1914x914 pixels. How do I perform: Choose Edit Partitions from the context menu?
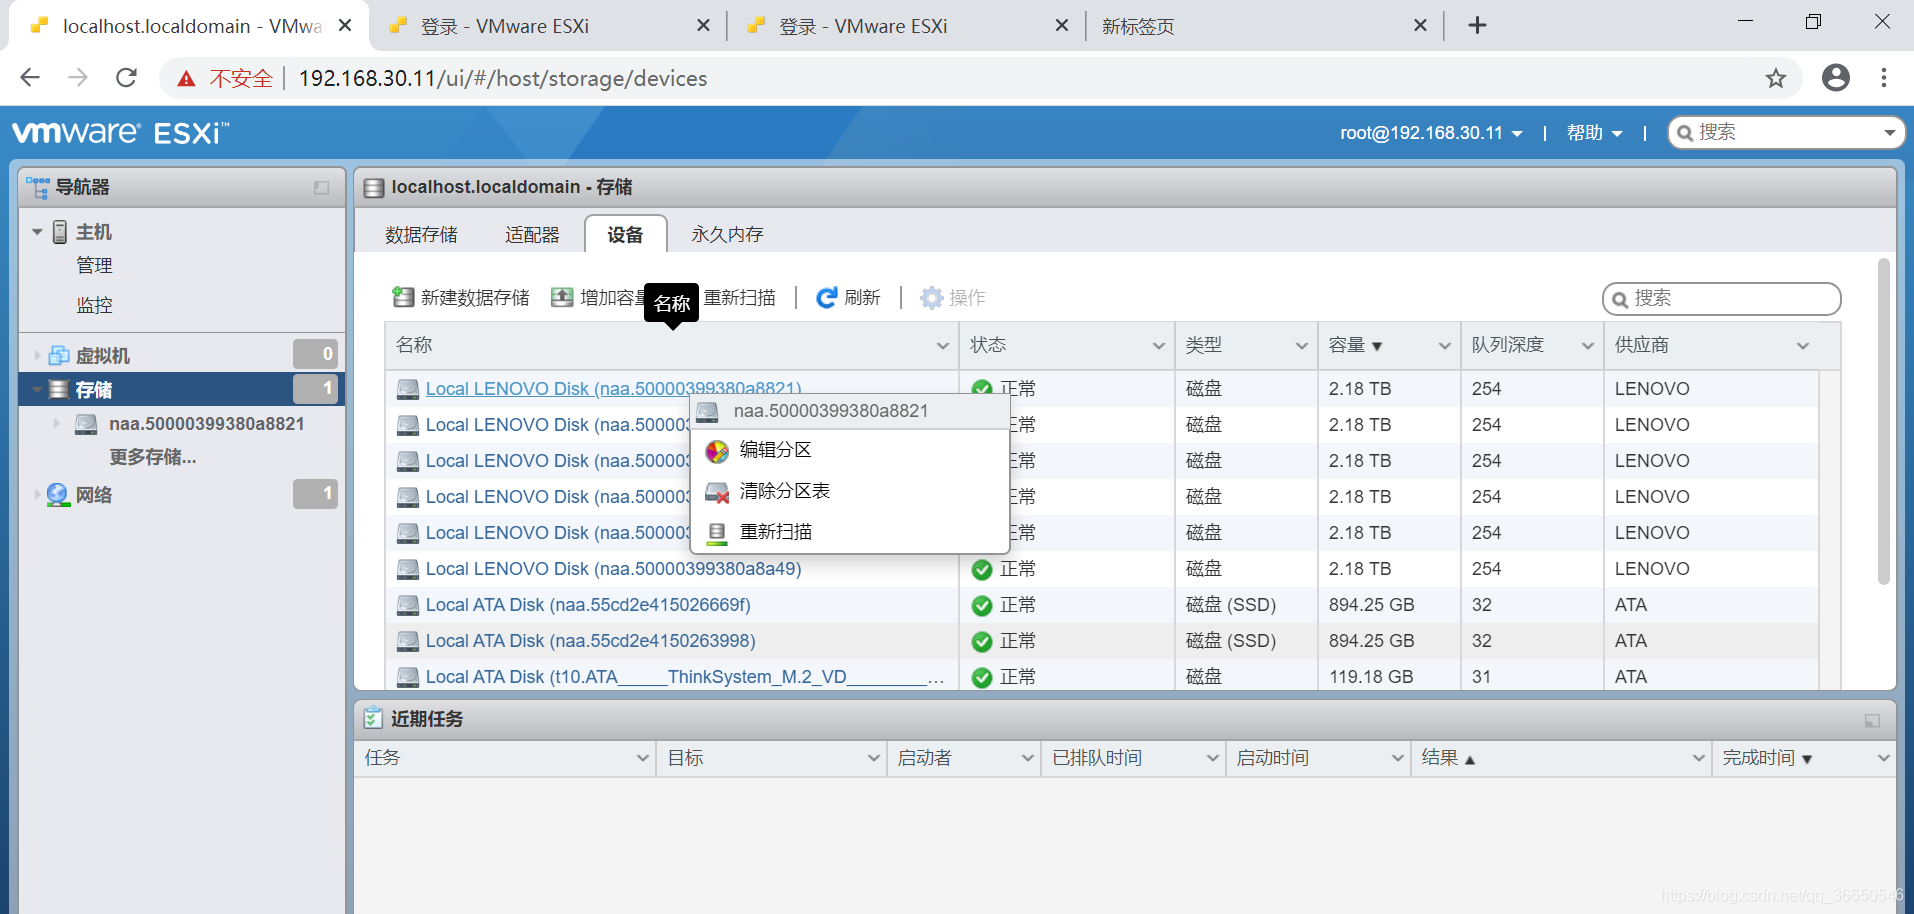(849, 451)
